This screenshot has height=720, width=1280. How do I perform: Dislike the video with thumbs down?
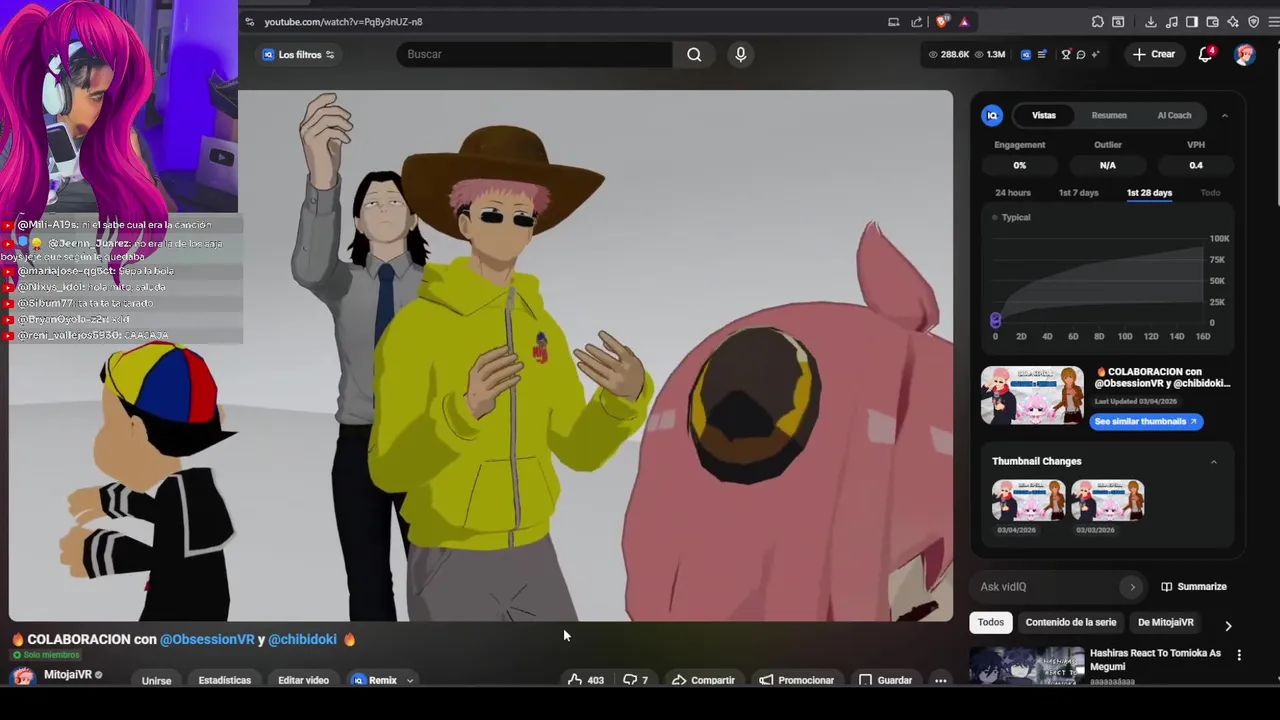(x=636, y=680)
